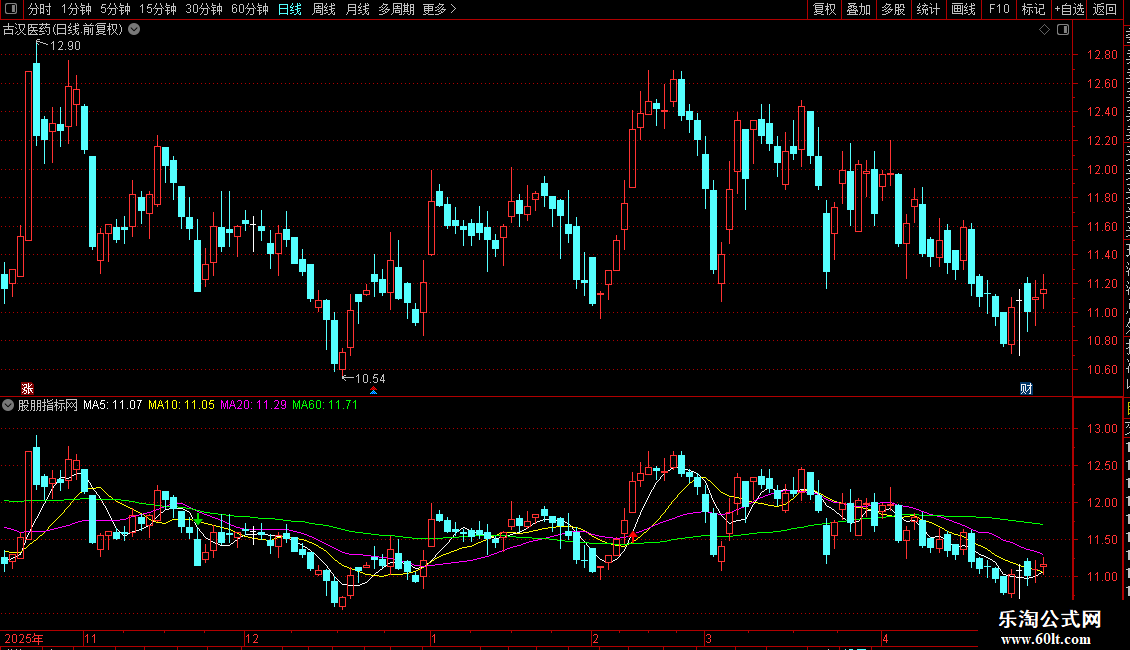Viewport: 1130px width, 650px height.
Task: Open the 多股 multi-stock view
Action: (x=893, y=9)
